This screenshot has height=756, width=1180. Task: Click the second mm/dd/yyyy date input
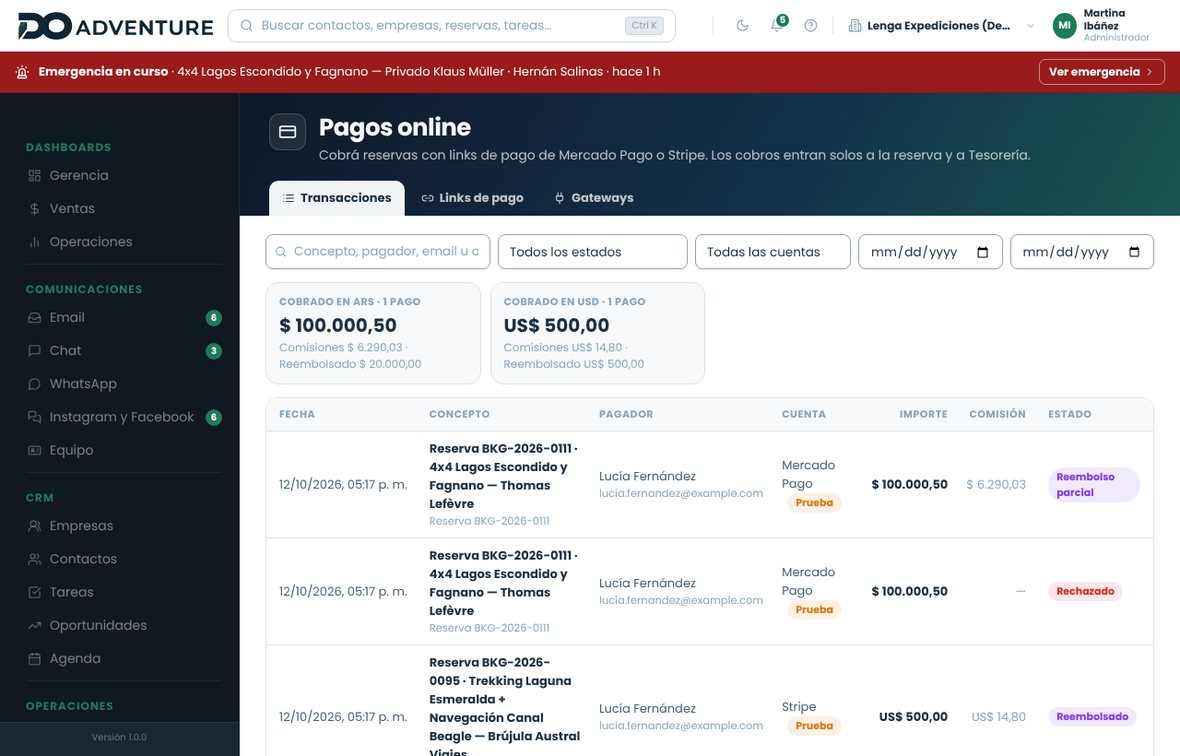click(1081, 252)
